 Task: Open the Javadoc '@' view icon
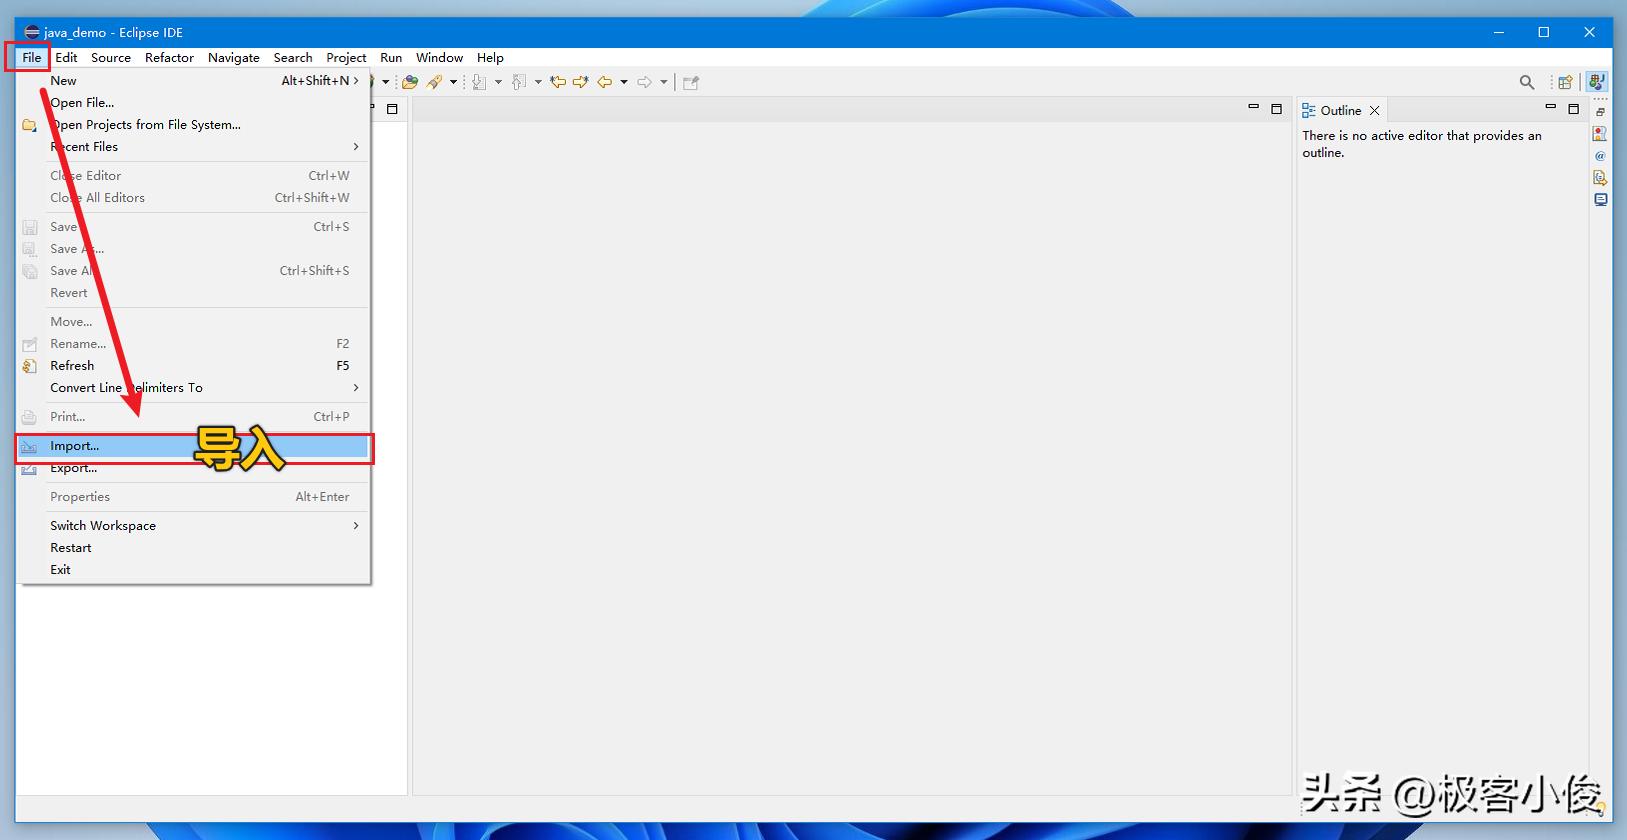(1600, 156)
